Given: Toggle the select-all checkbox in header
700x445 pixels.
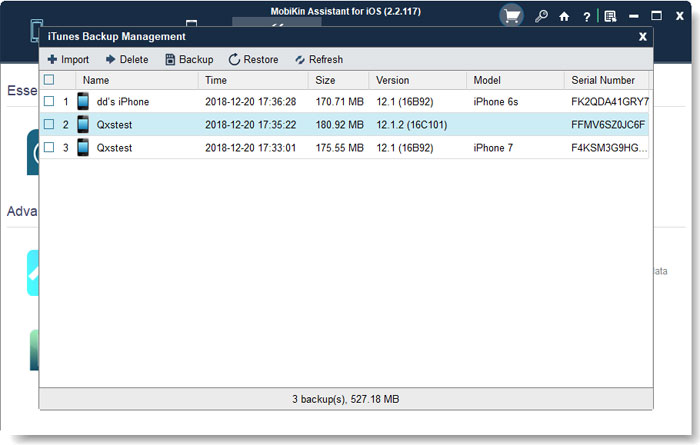Looking at the screenshot, I should (x=49, y=79).
